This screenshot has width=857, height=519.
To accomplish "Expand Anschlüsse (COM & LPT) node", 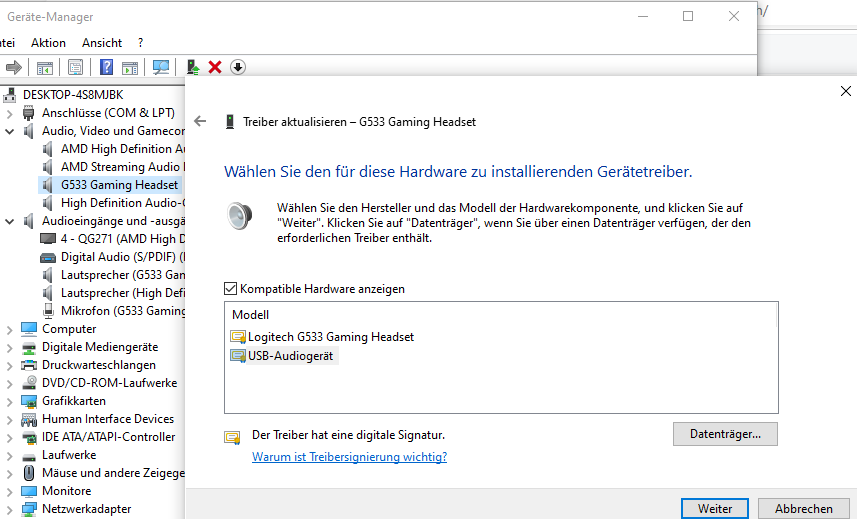I will click(x=9, y=114).
